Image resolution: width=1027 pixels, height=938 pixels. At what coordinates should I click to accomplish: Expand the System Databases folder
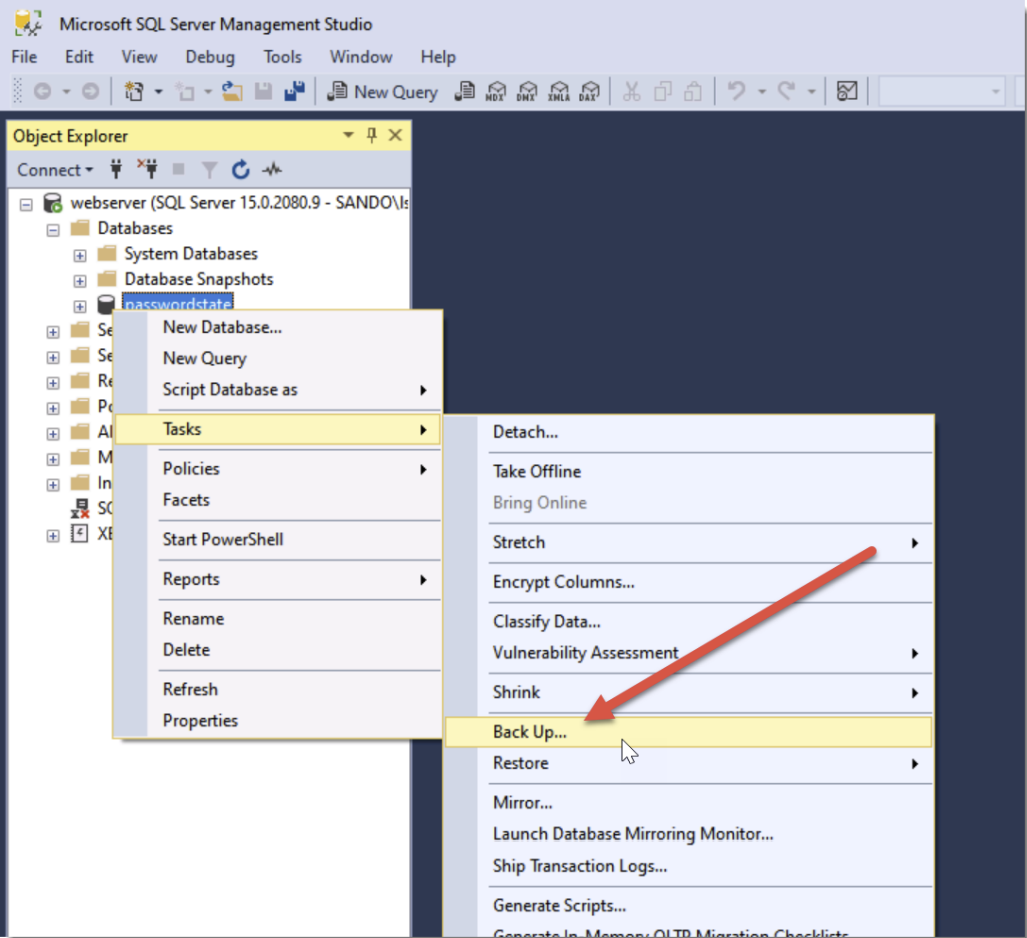point(80,255)
